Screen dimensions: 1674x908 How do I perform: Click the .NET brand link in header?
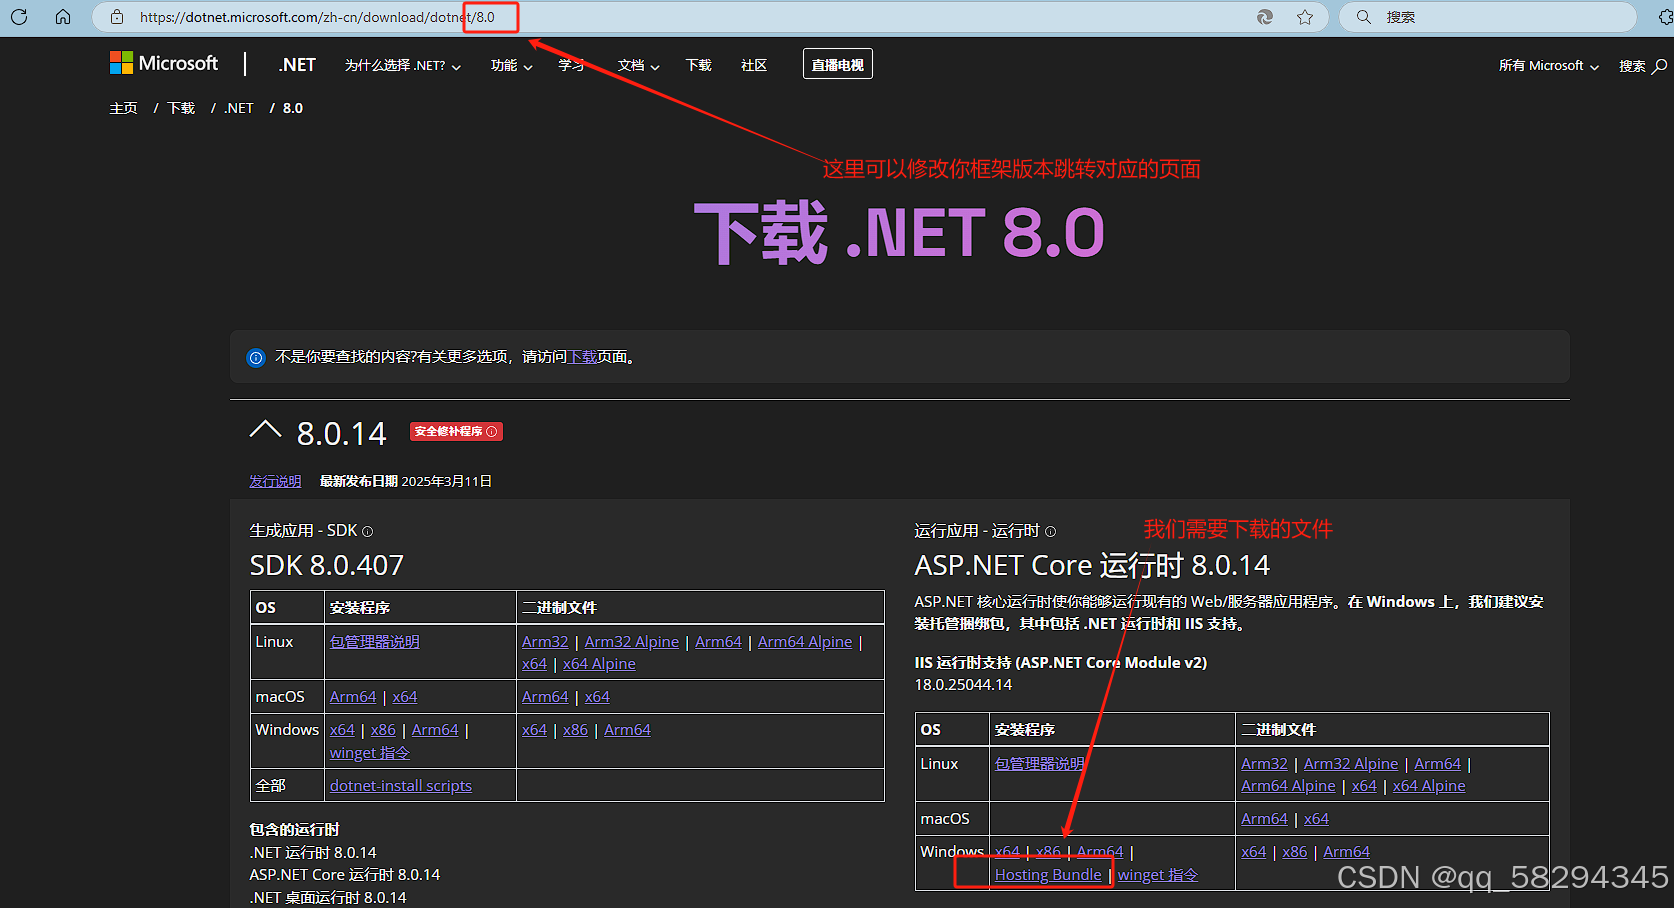pos(297,65)
